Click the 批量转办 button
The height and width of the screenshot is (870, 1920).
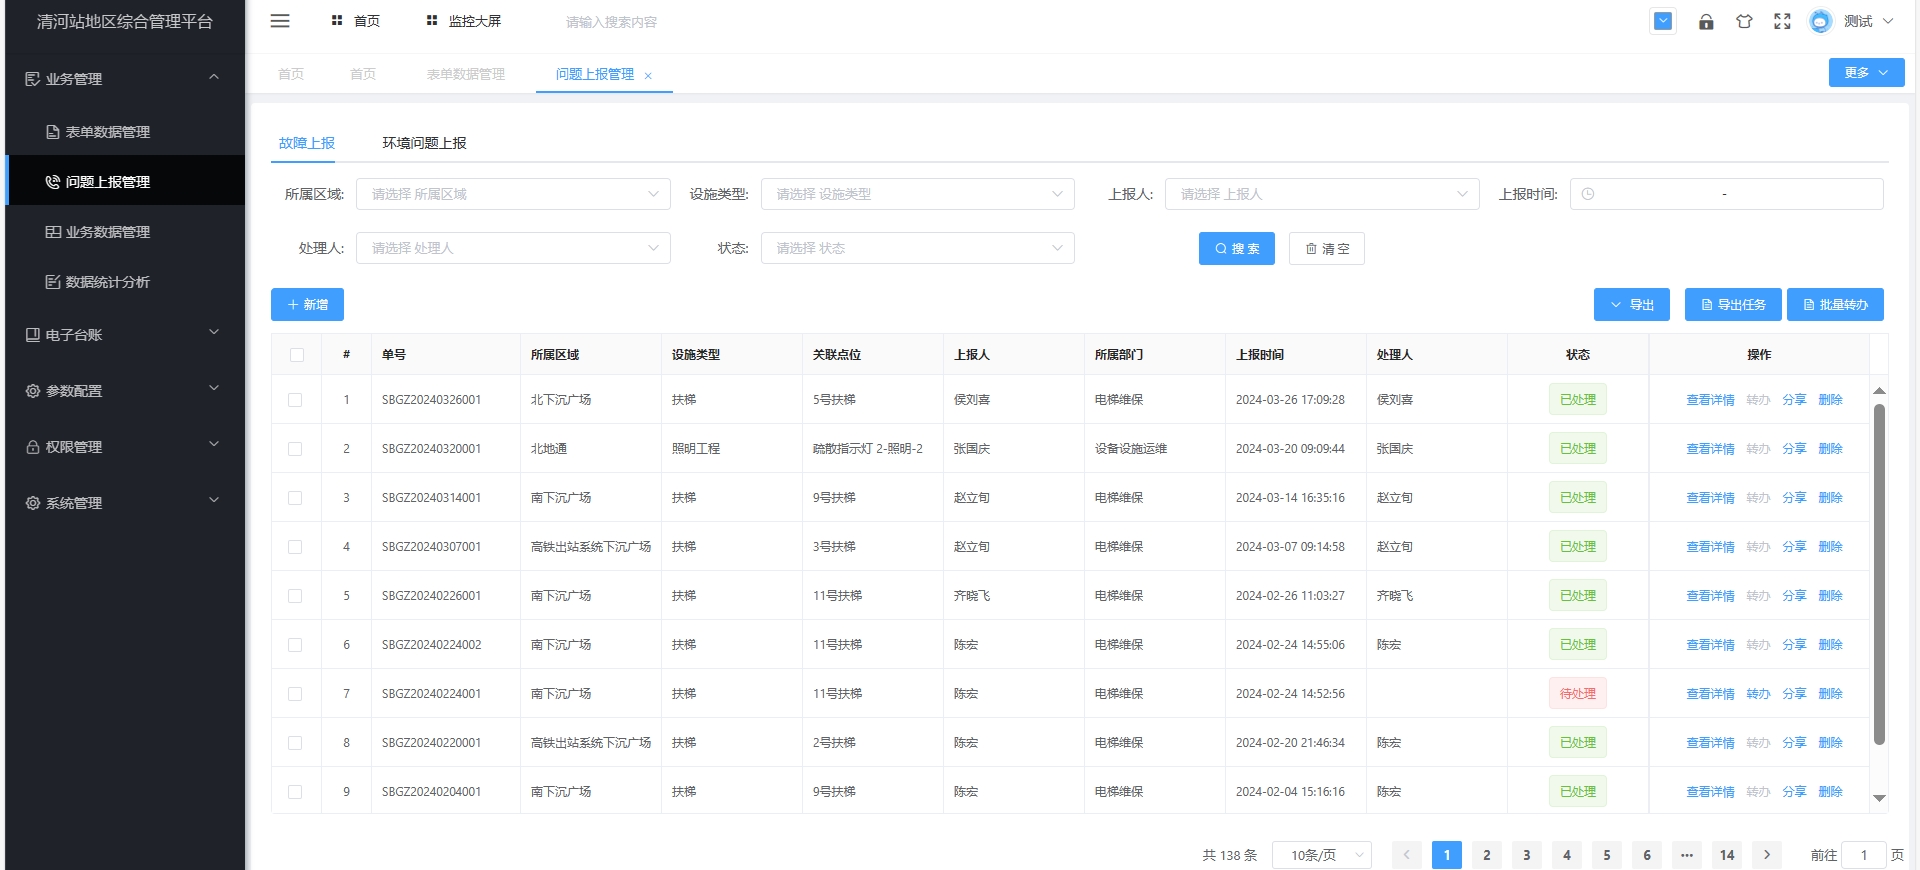(x=1835, y=305)
